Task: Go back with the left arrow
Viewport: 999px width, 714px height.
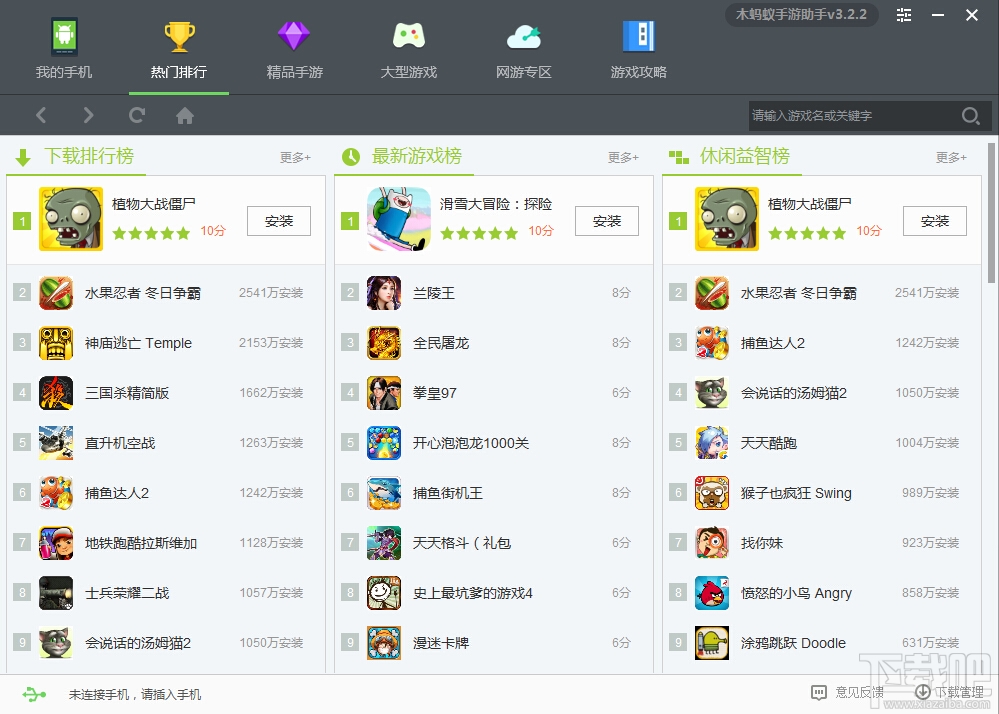Action: (x=41, y=115)
